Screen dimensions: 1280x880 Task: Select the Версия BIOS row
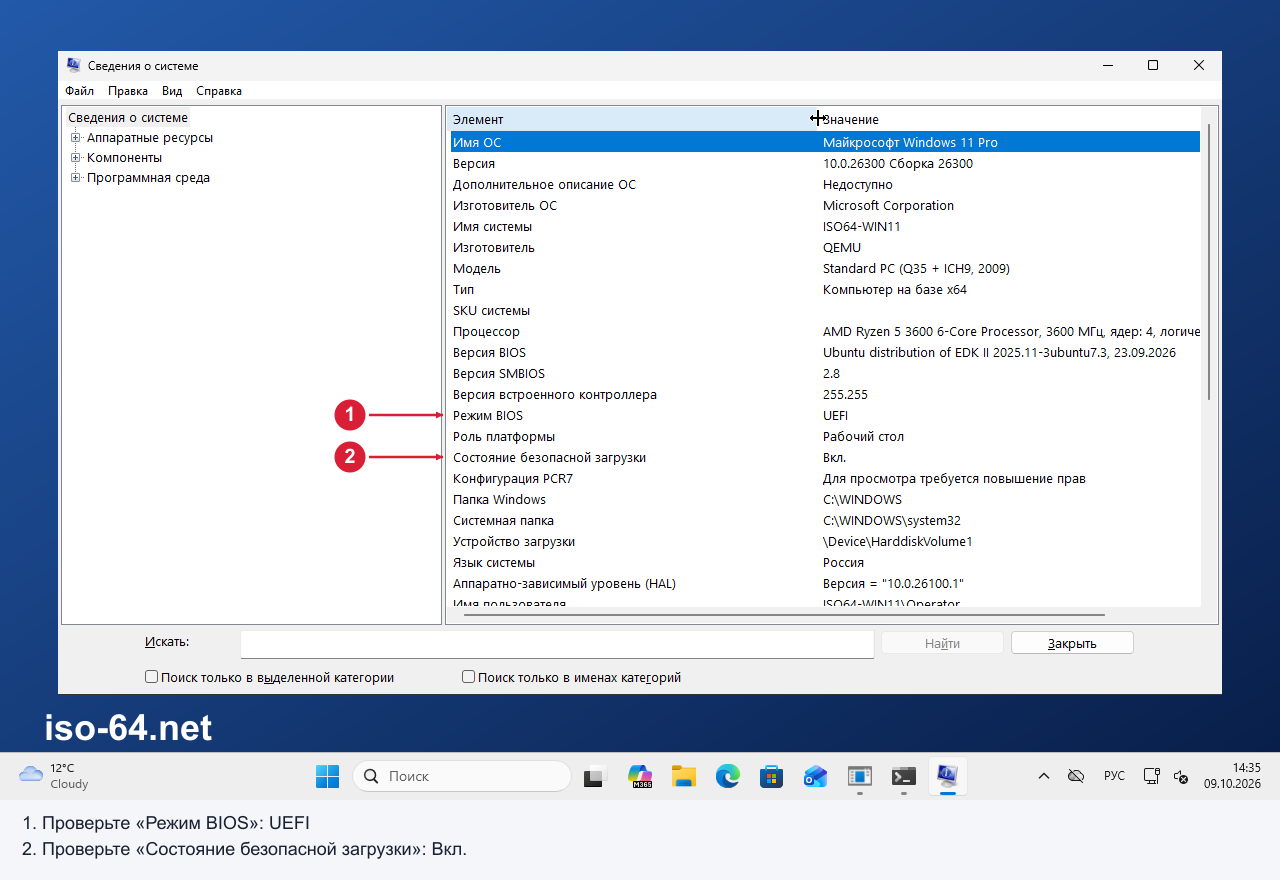(x=825, y=352)
